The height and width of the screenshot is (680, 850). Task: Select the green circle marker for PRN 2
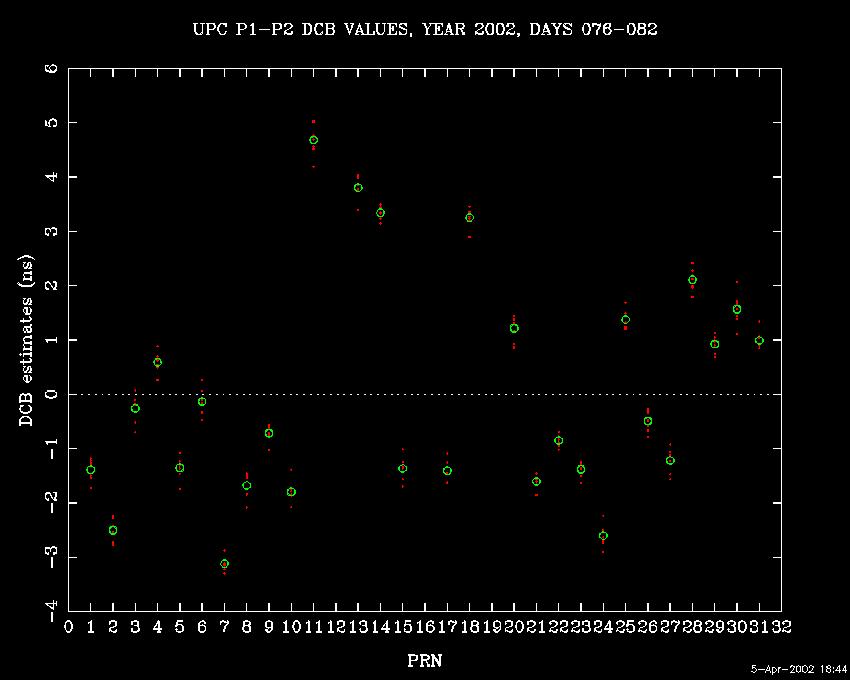pos(113,530)
